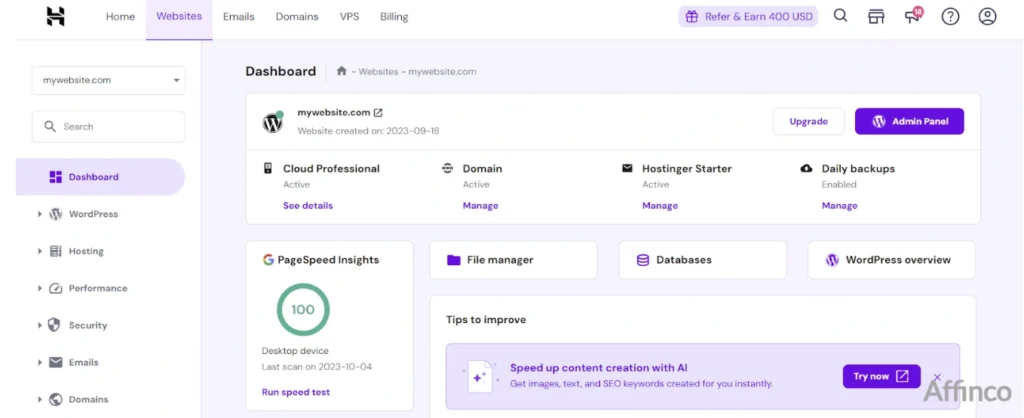This screenshot has height=418, width=1024.
Task: Click WordPress icon in WordPress overview card
Action: pyautogui.click(x=832, y=260)
